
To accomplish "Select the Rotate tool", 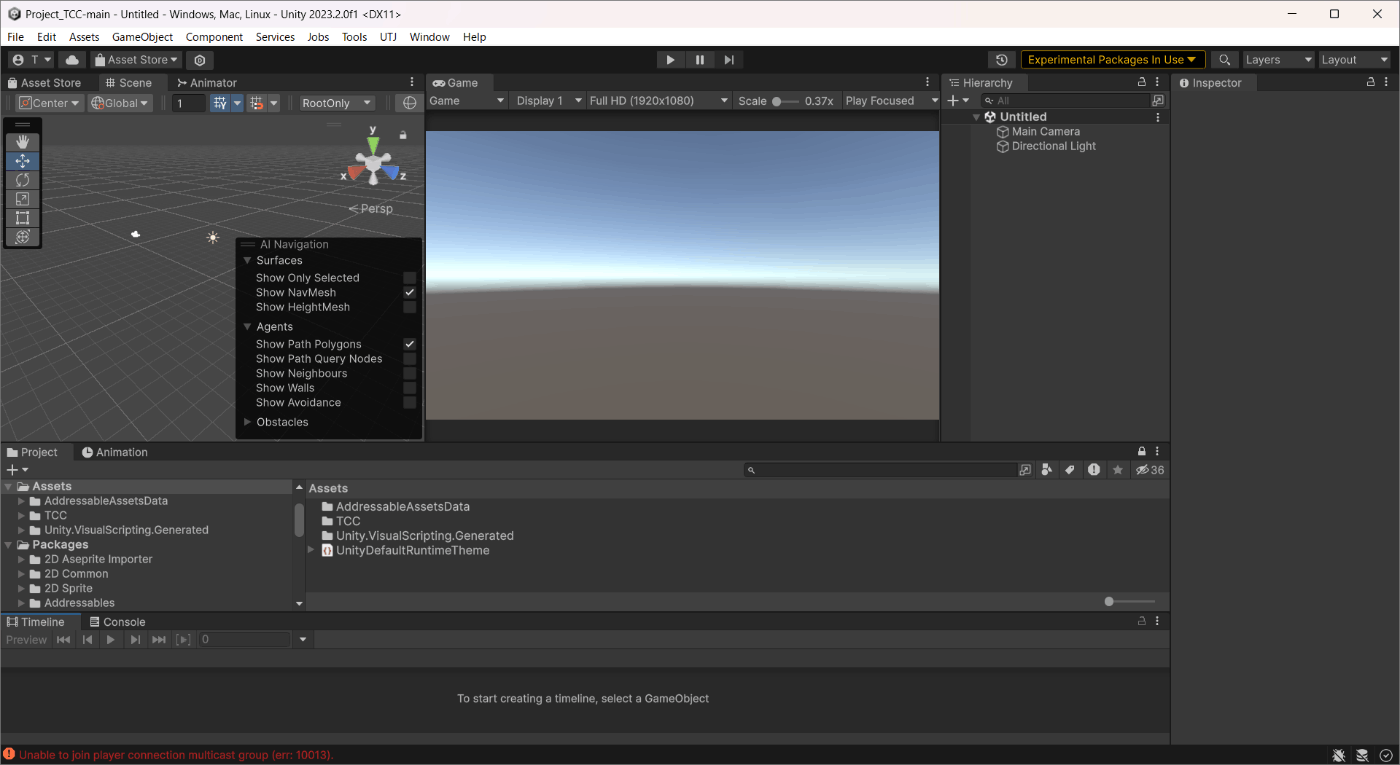I will pos(22,180).
